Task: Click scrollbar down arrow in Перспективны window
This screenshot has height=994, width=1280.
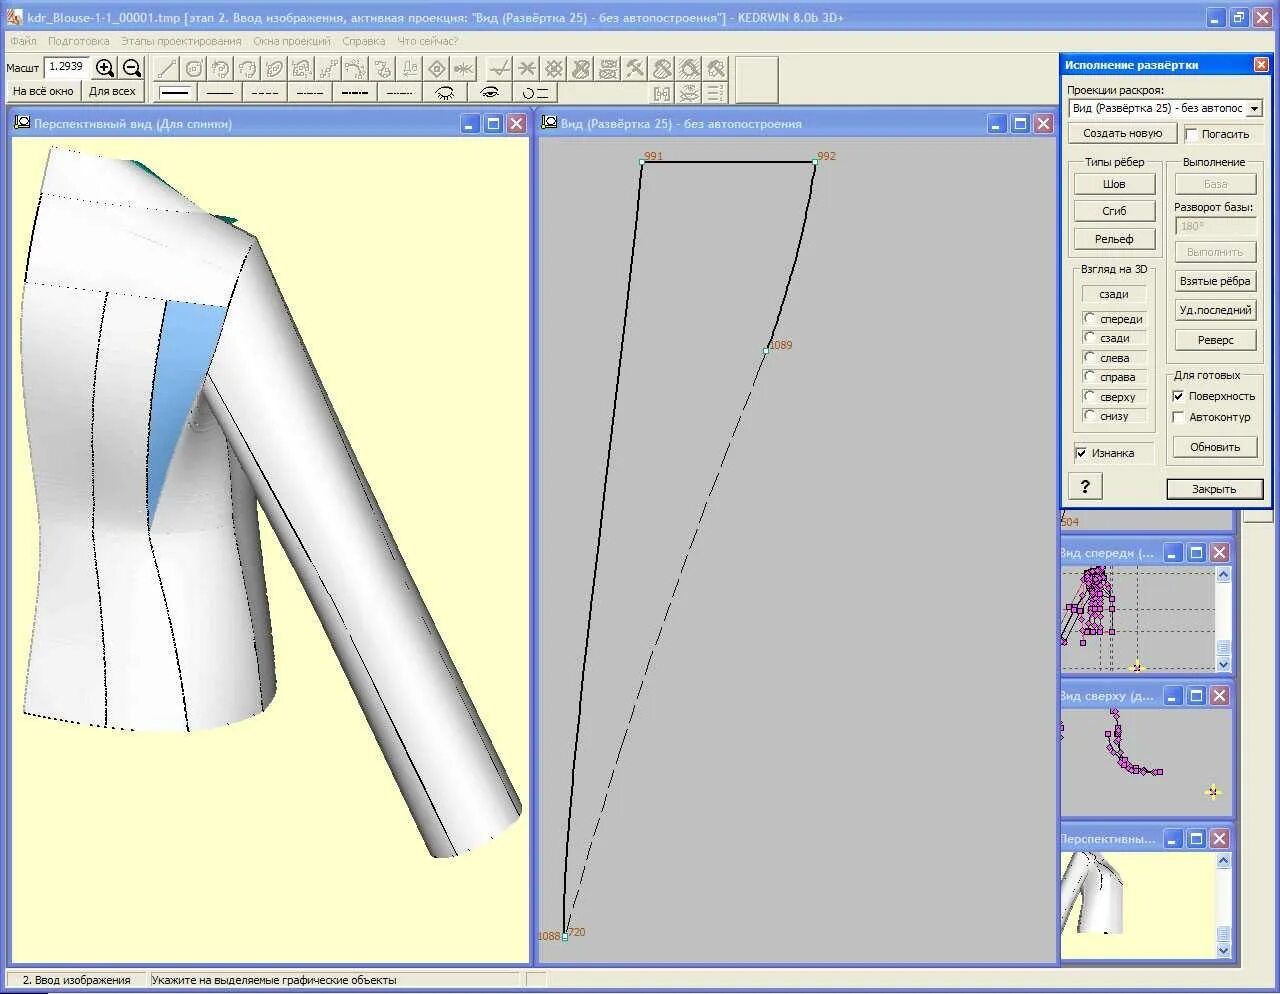Action: pos(1223,950)
